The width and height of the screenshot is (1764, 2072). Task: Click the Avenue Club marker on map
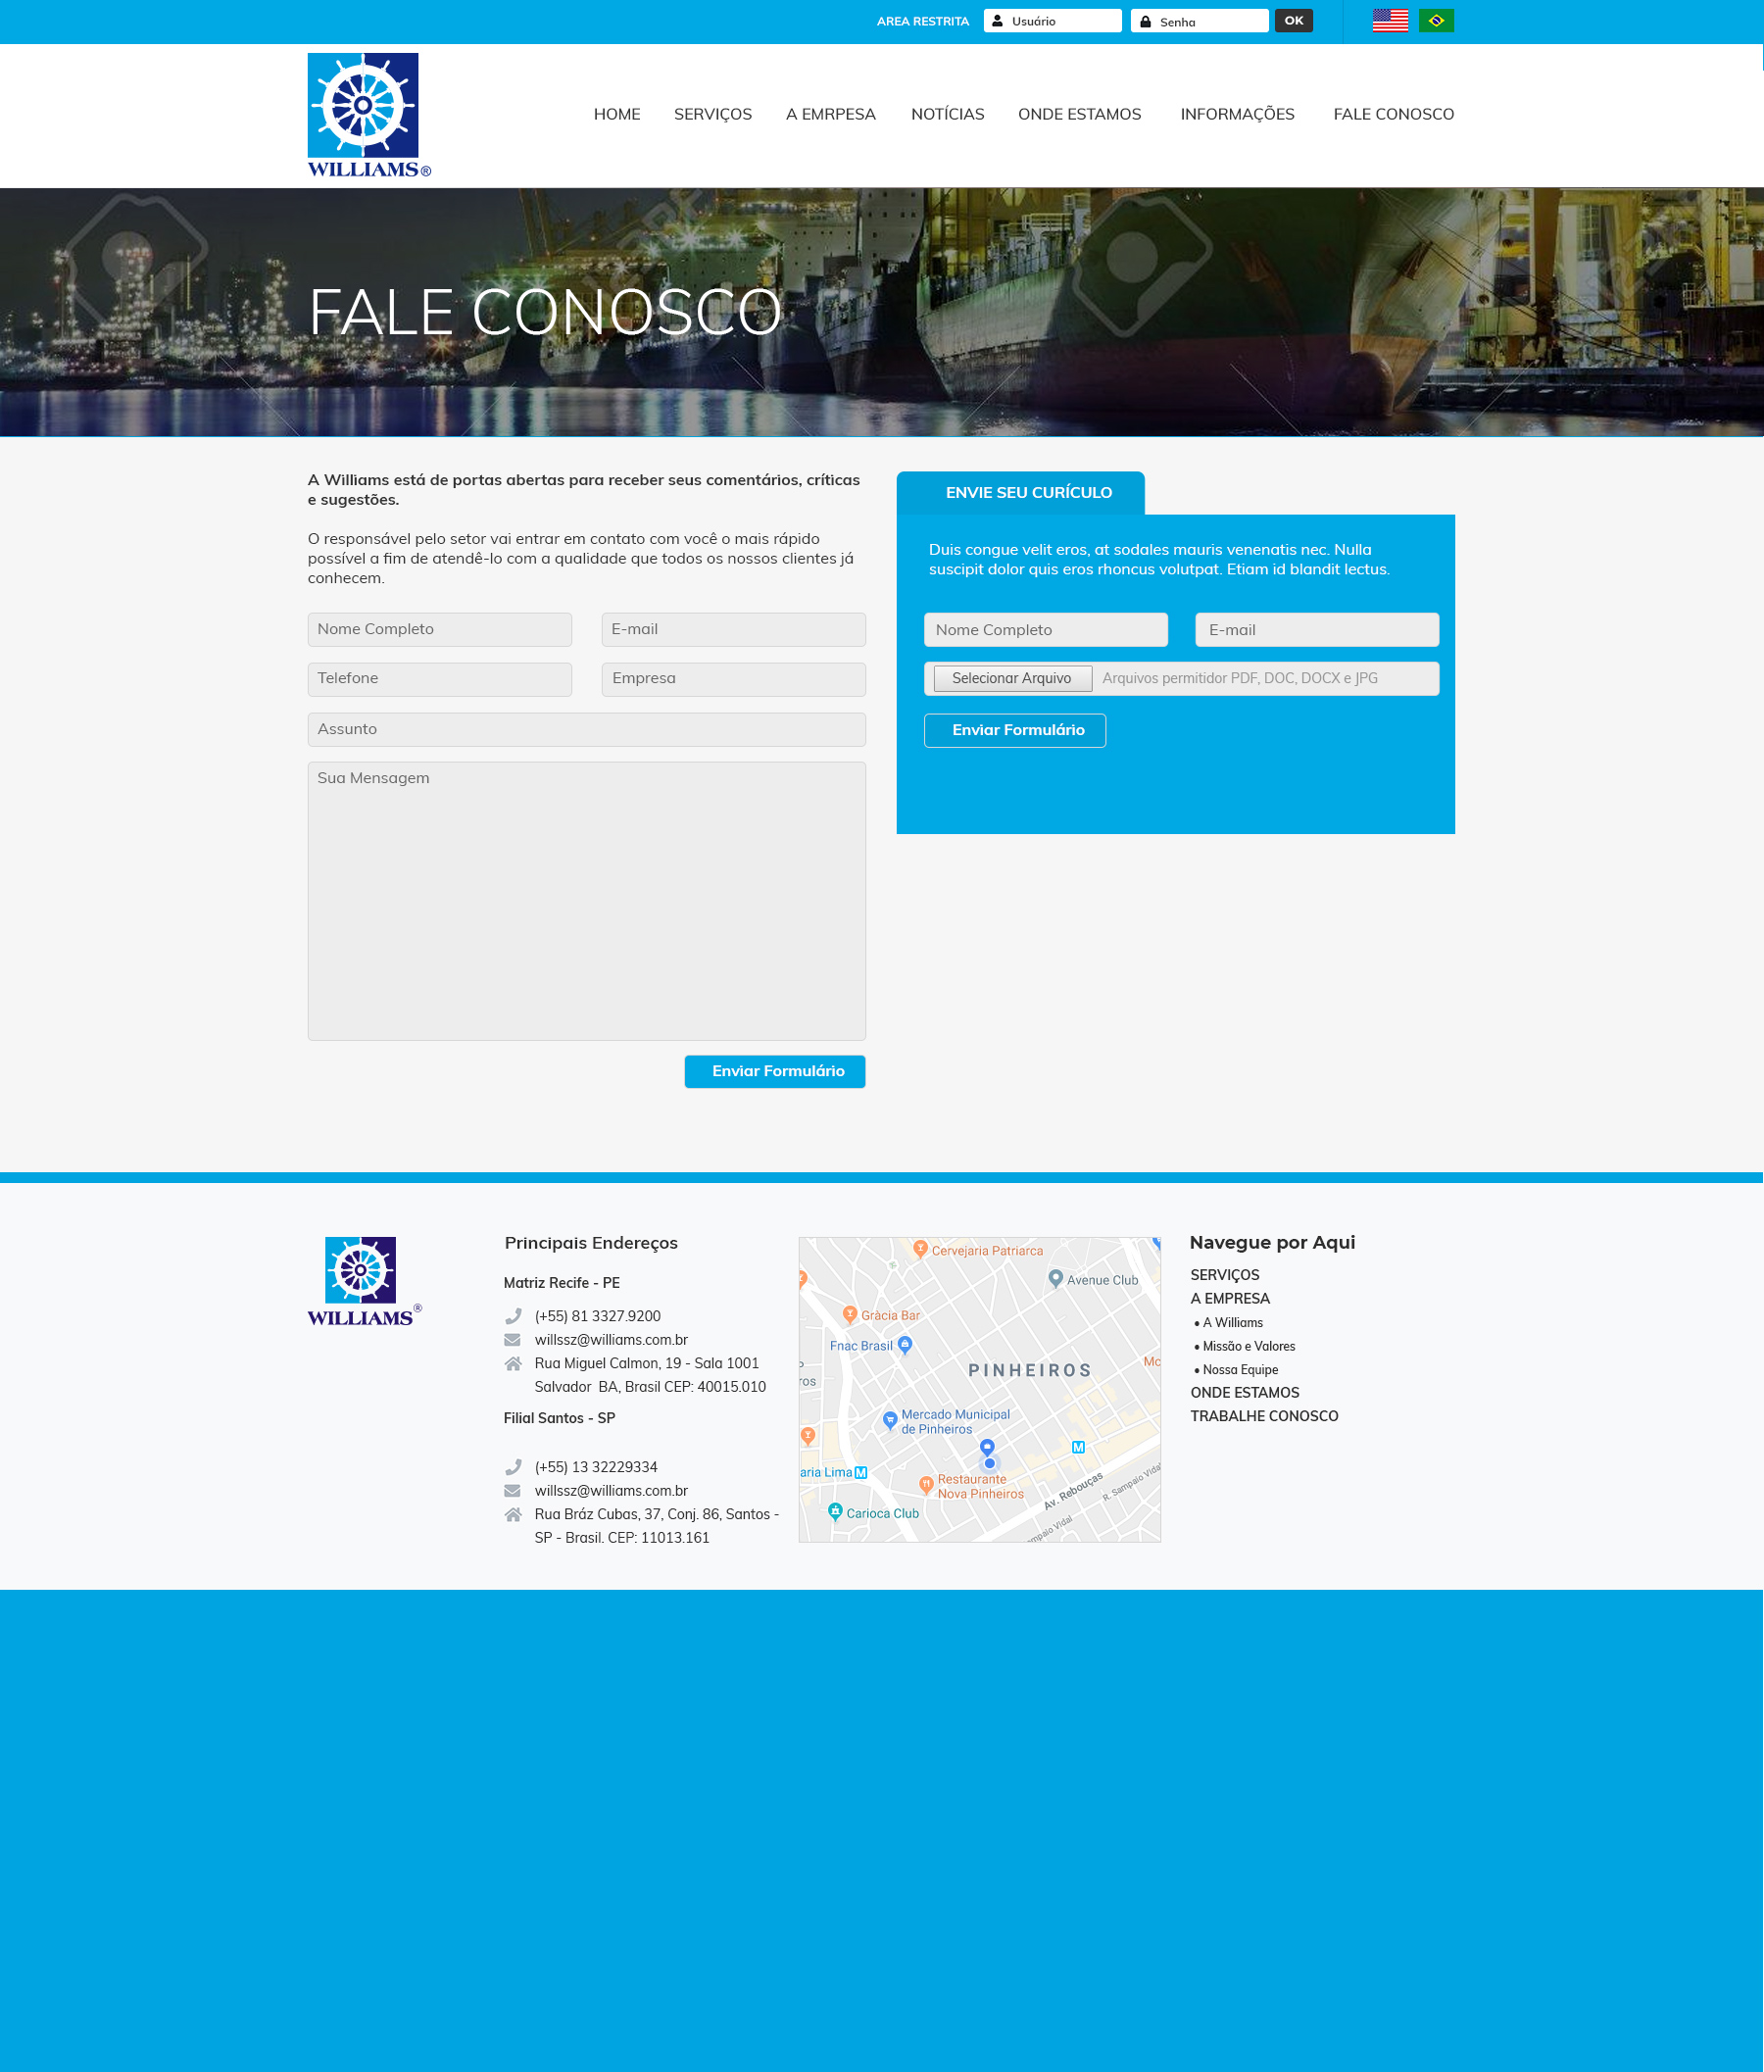coord(1055,1277)
